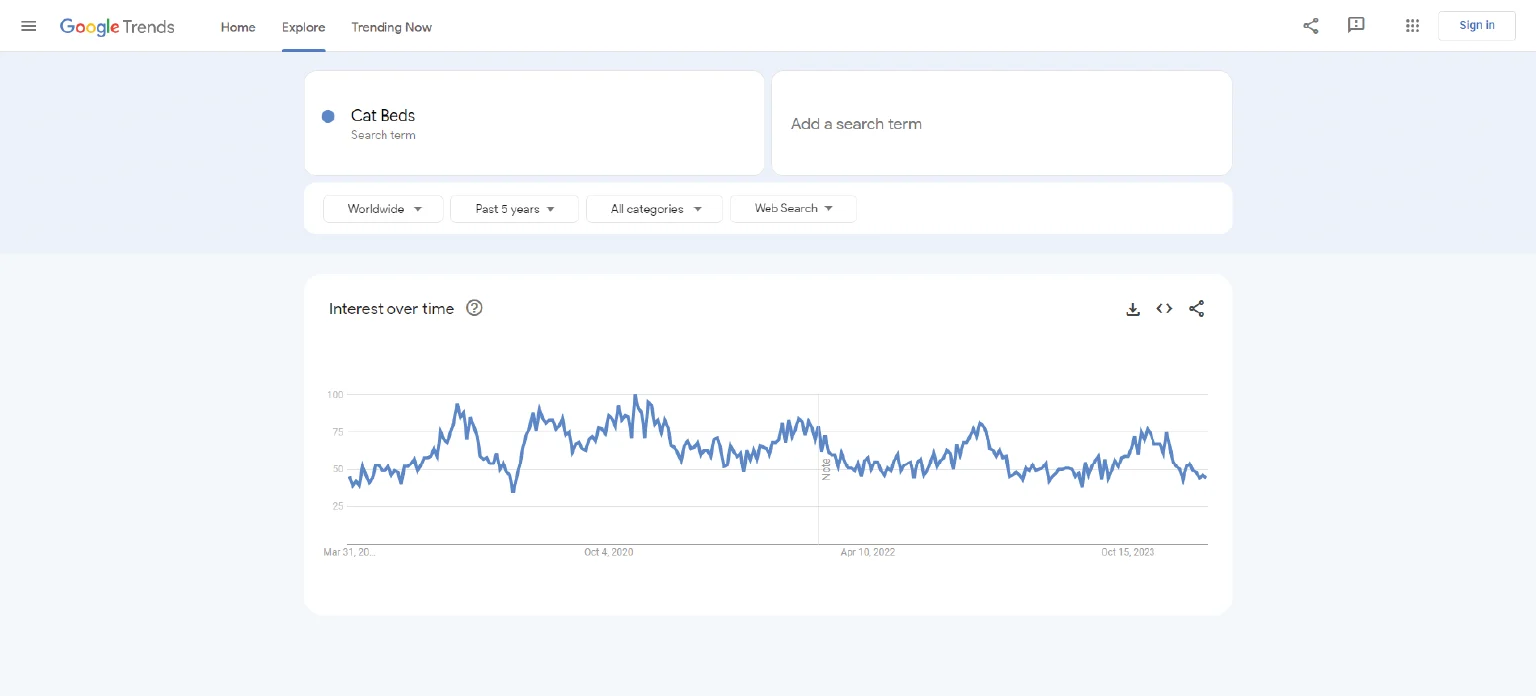Open help for Interest over time
This screenshot has height=696, width=1536.
pyautogui.click(x=475, y=308)
